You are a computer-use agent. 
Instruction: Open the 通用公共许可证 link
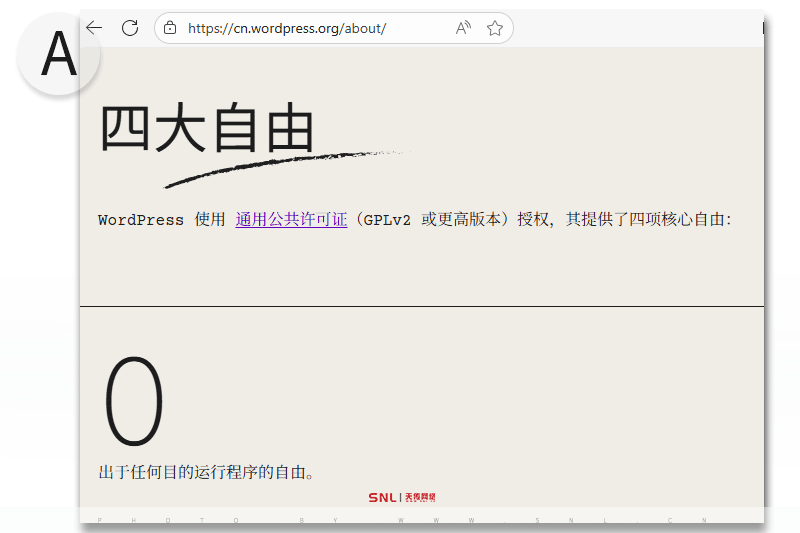(x=291, y=220)
